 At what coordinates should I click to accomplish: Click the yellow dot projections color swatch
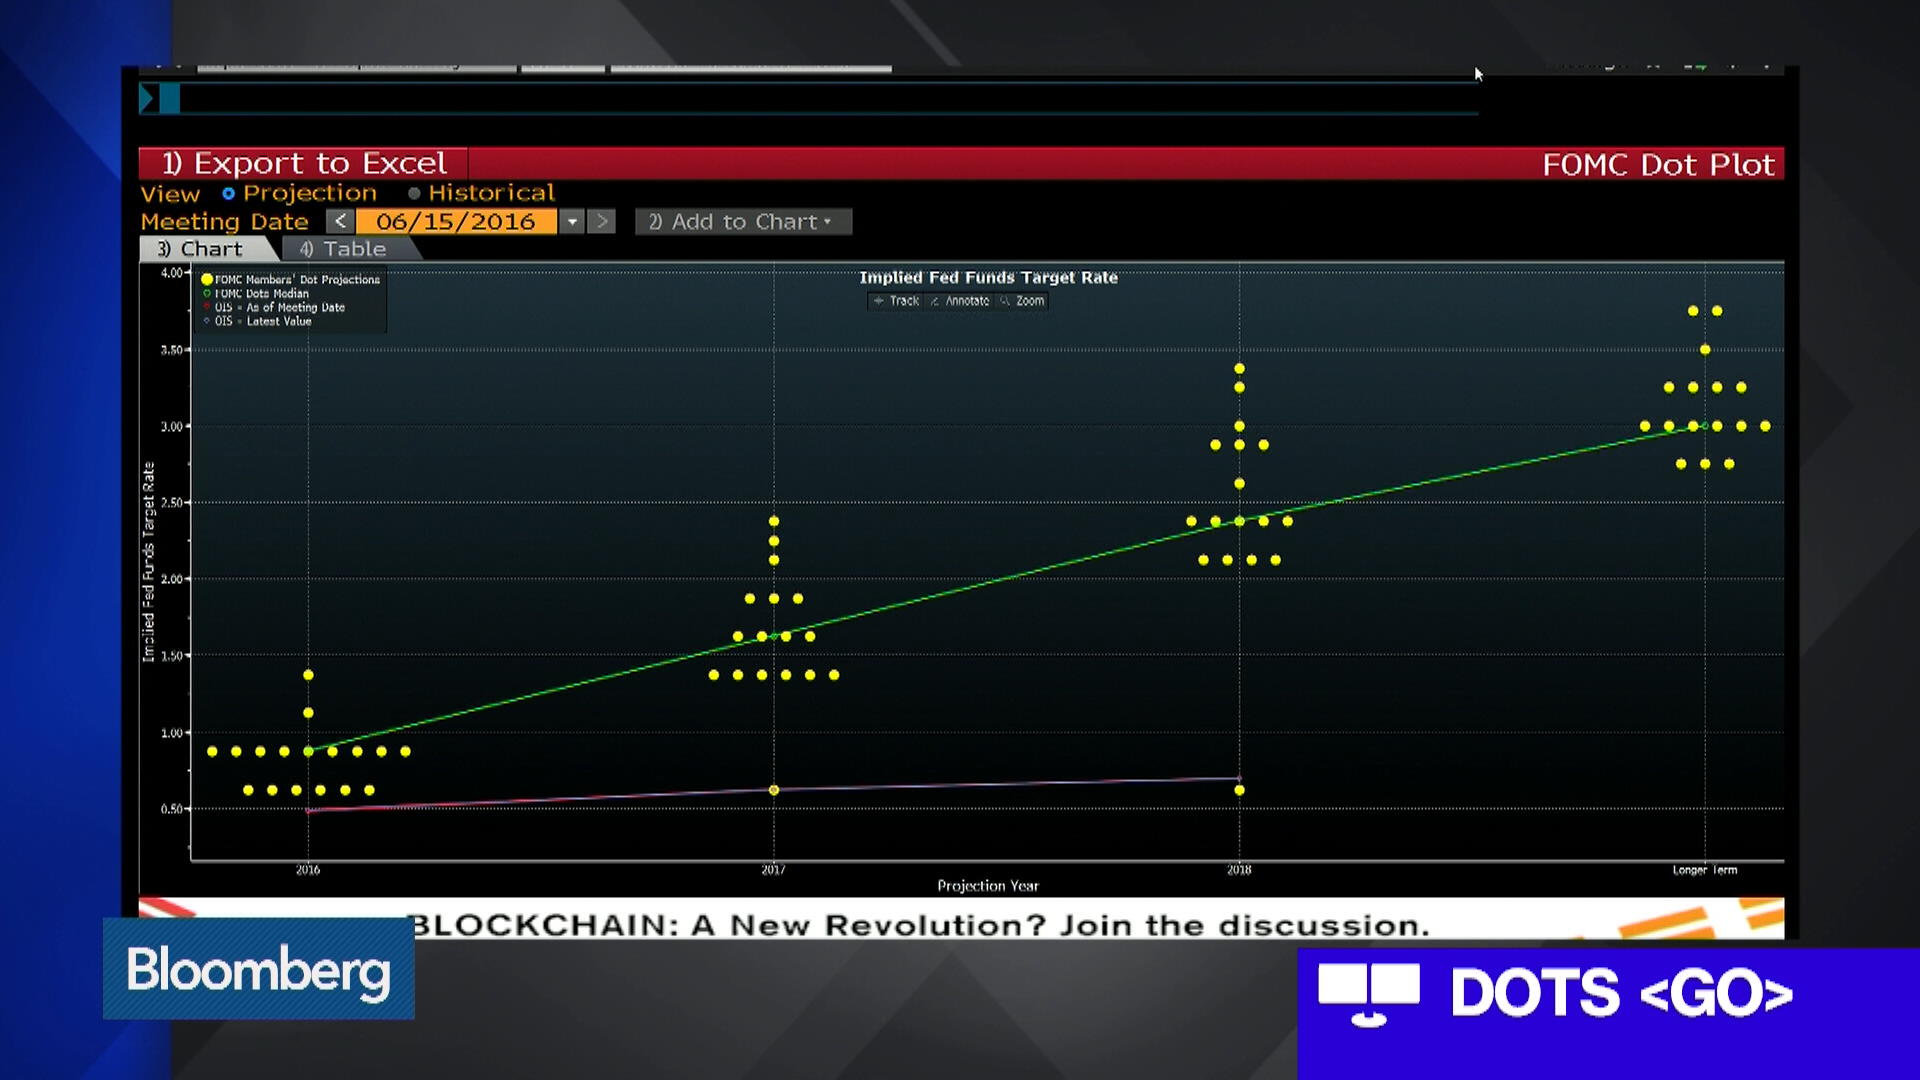(x=206, y=280)
